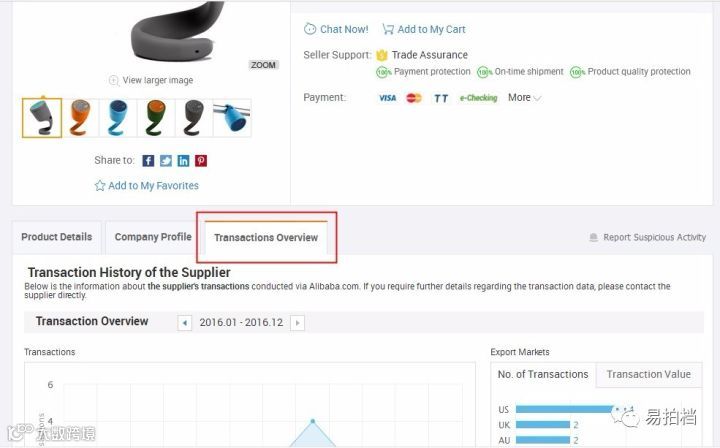This screenshot has width=720, height=448.
Task: Share product on Facebook icon
Action: tap(148, 161)
